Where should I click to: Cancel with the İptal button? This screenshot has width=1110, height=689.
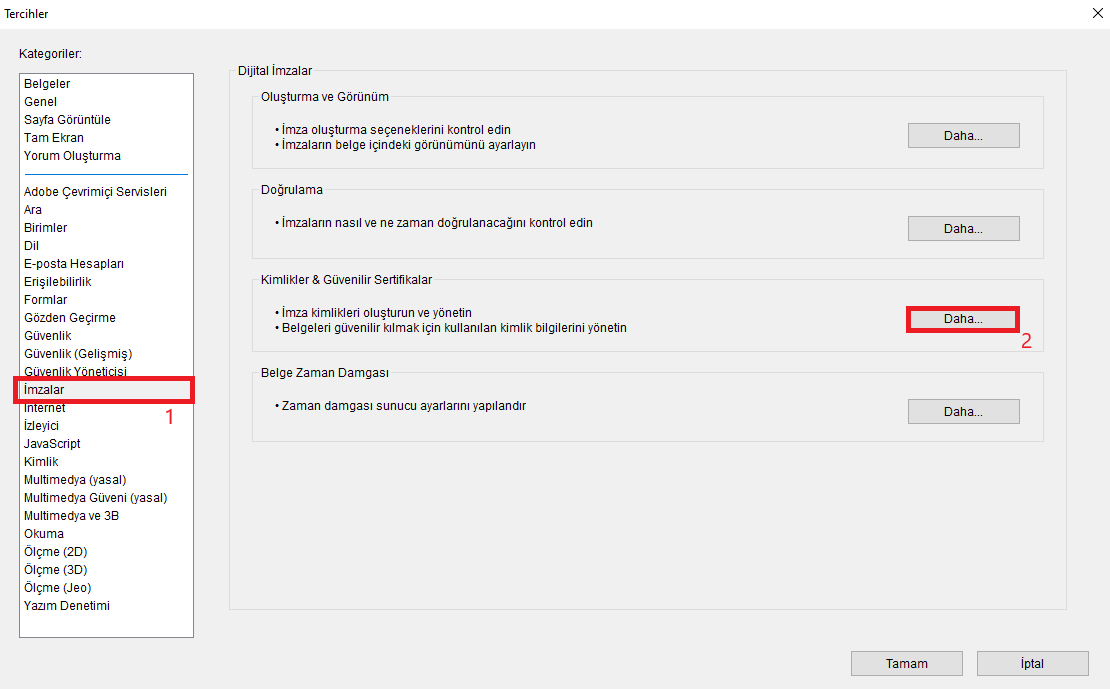(1032, 664)
